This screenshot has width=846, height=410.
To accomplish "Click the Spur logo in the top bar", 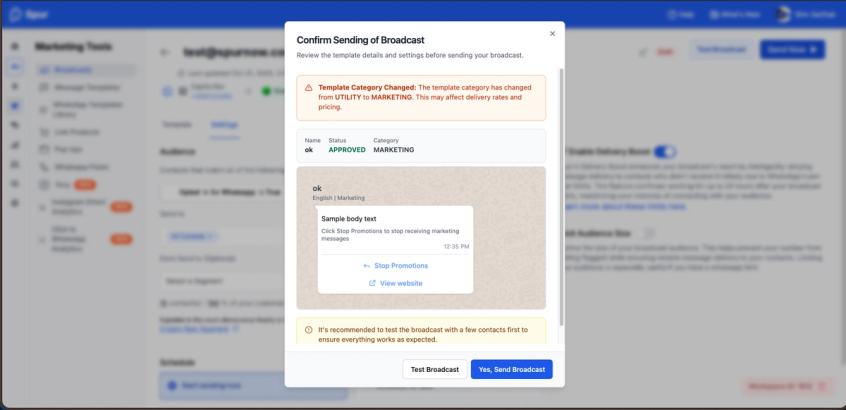I will [29, 15].
